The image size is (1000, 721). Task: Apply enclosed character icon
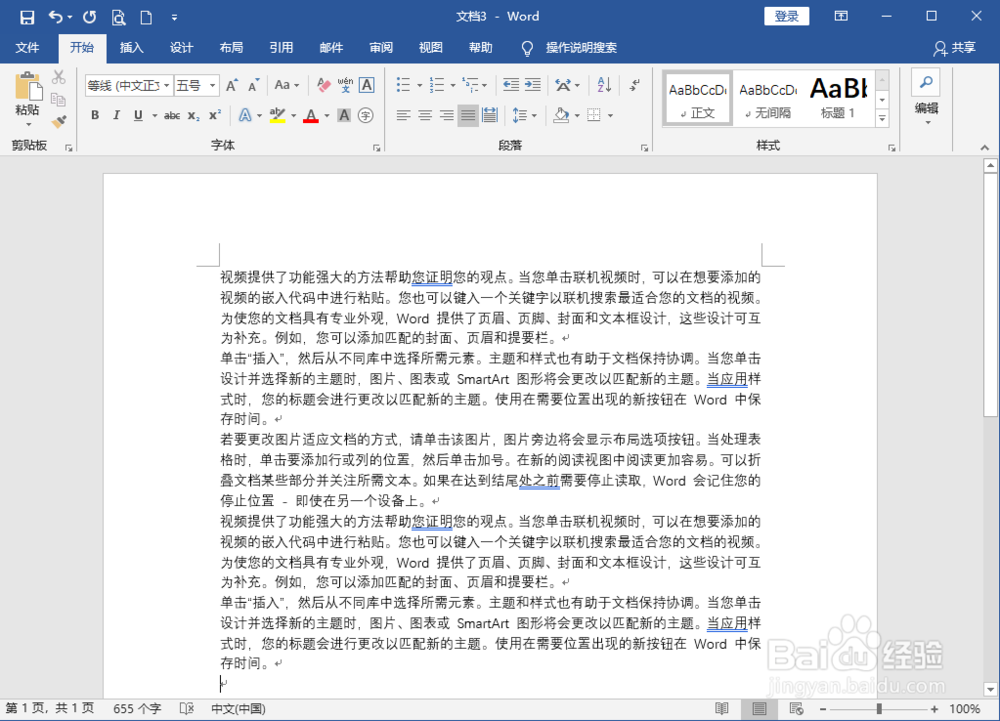[x=365, y=115]
